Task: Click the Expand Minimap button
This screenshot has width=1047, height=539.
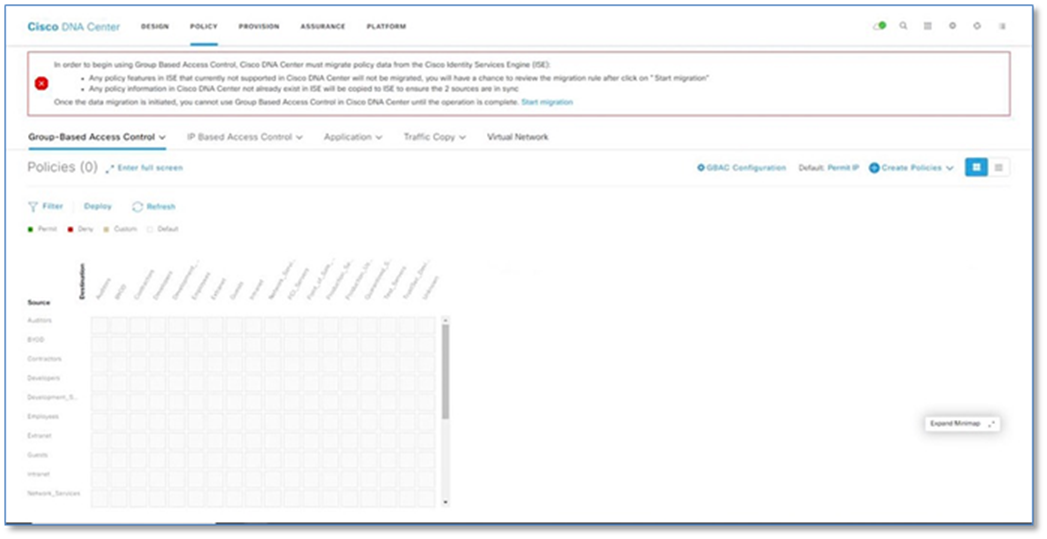Action: pos(962,423)
